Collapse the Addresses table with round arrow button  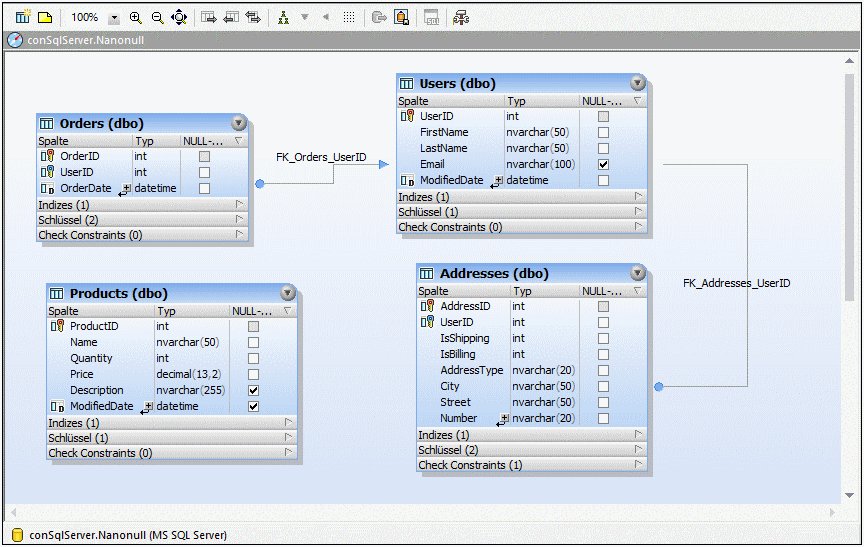pyautogui.click(x=638, y=273)
